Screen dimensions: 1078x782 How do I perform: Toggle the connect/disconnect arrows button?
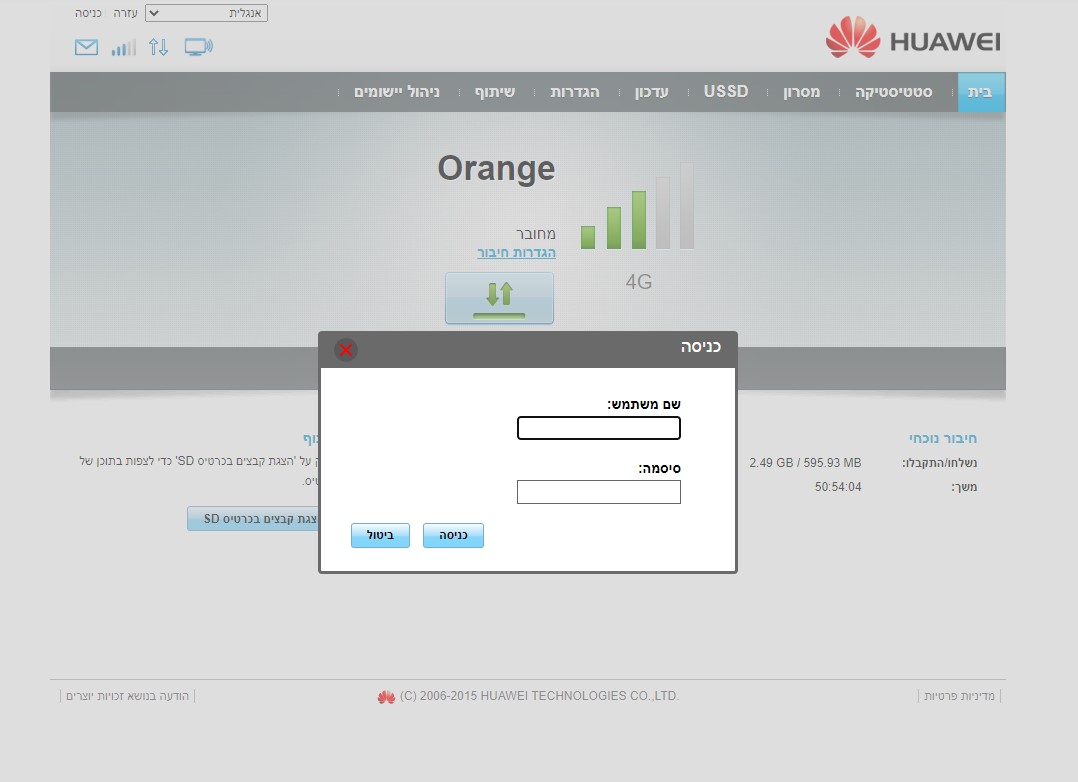coord(499,297)
